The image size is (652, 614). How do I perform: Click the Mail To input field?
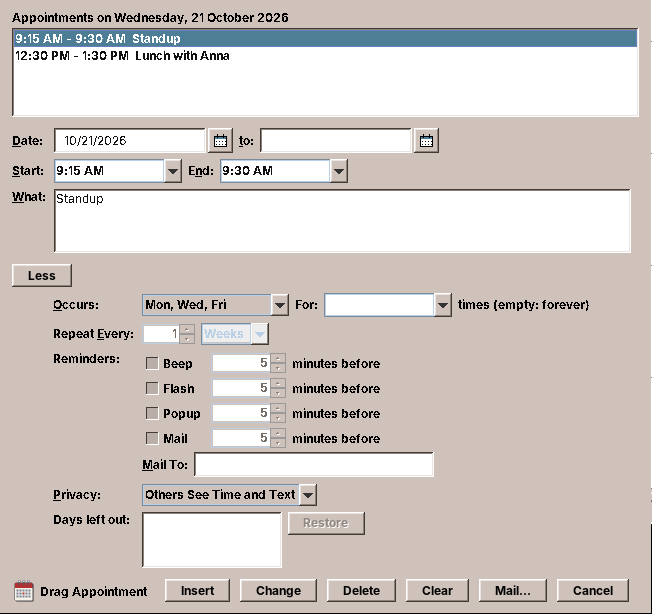pos(314,464)
